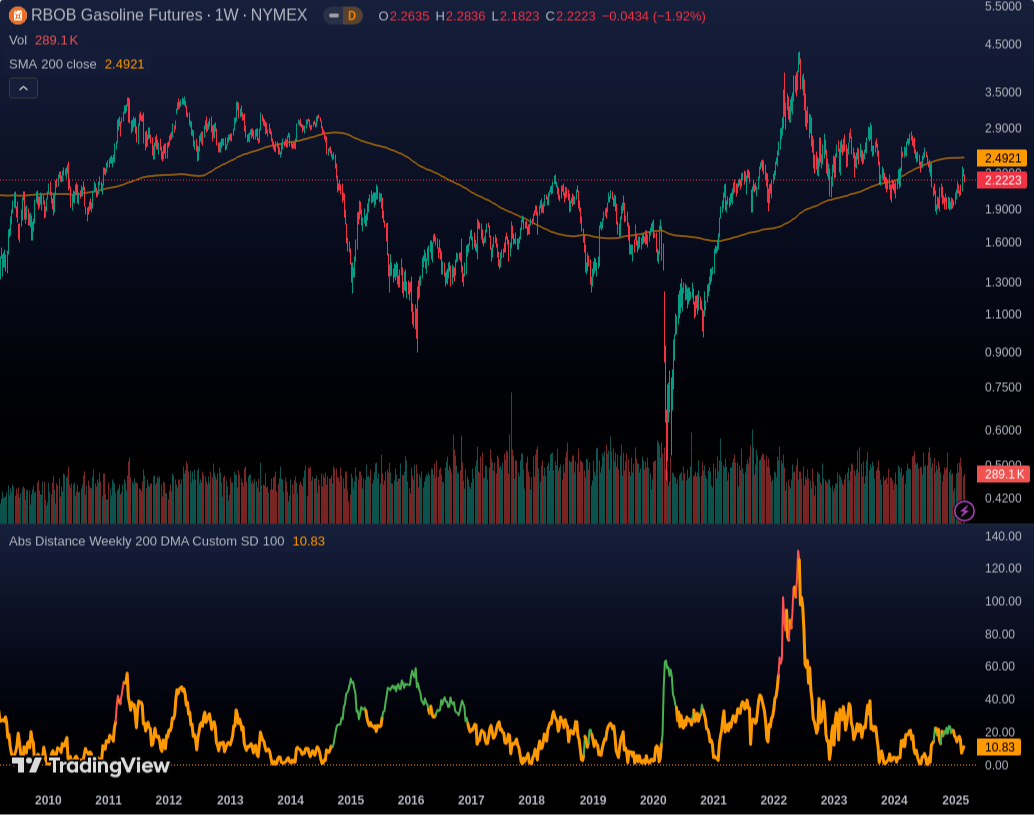Image resolution: width=1034 pixels, height=815 pixels.
Task: Click the 2016 label on time axis
Action: [x=411, y=800]
